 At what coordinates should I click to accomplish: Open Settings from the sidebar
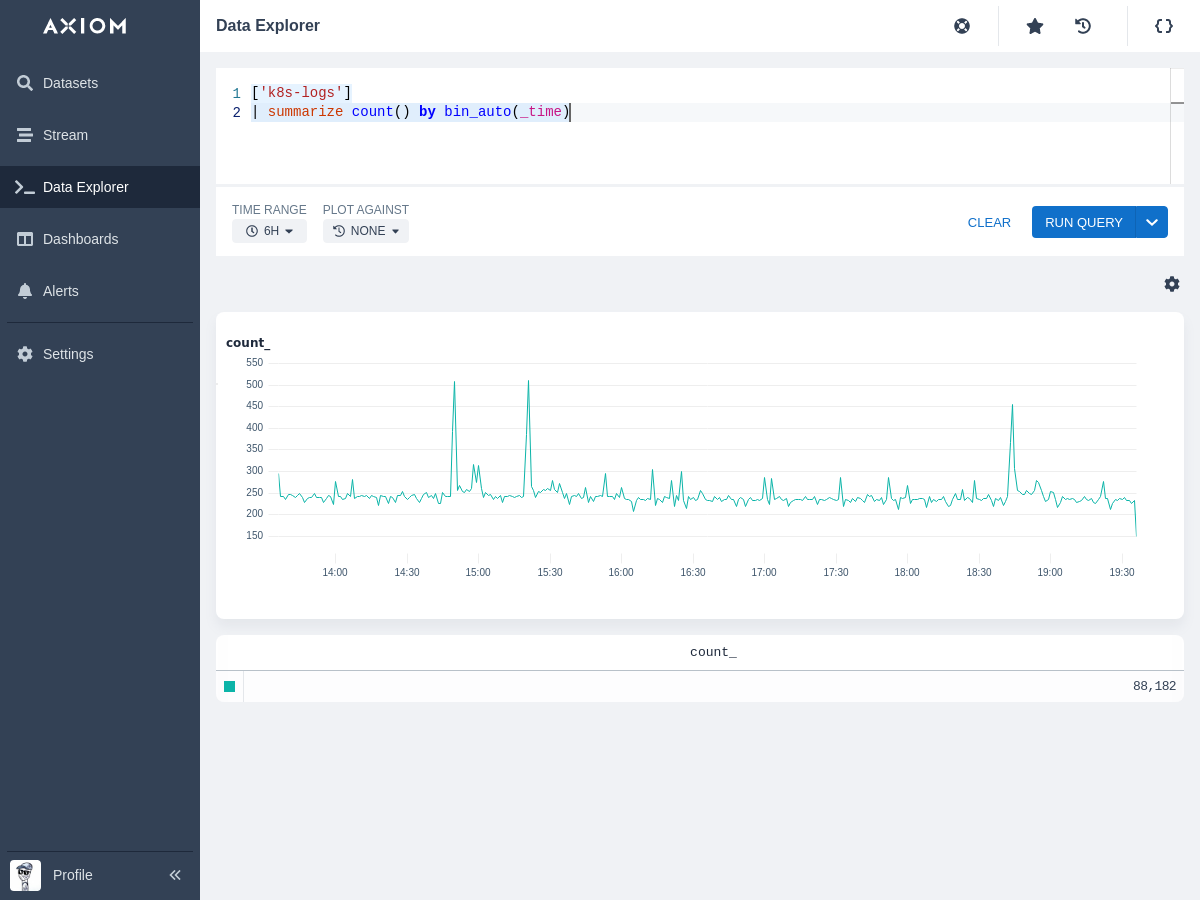pyautogui.click(x=68, y=354)
